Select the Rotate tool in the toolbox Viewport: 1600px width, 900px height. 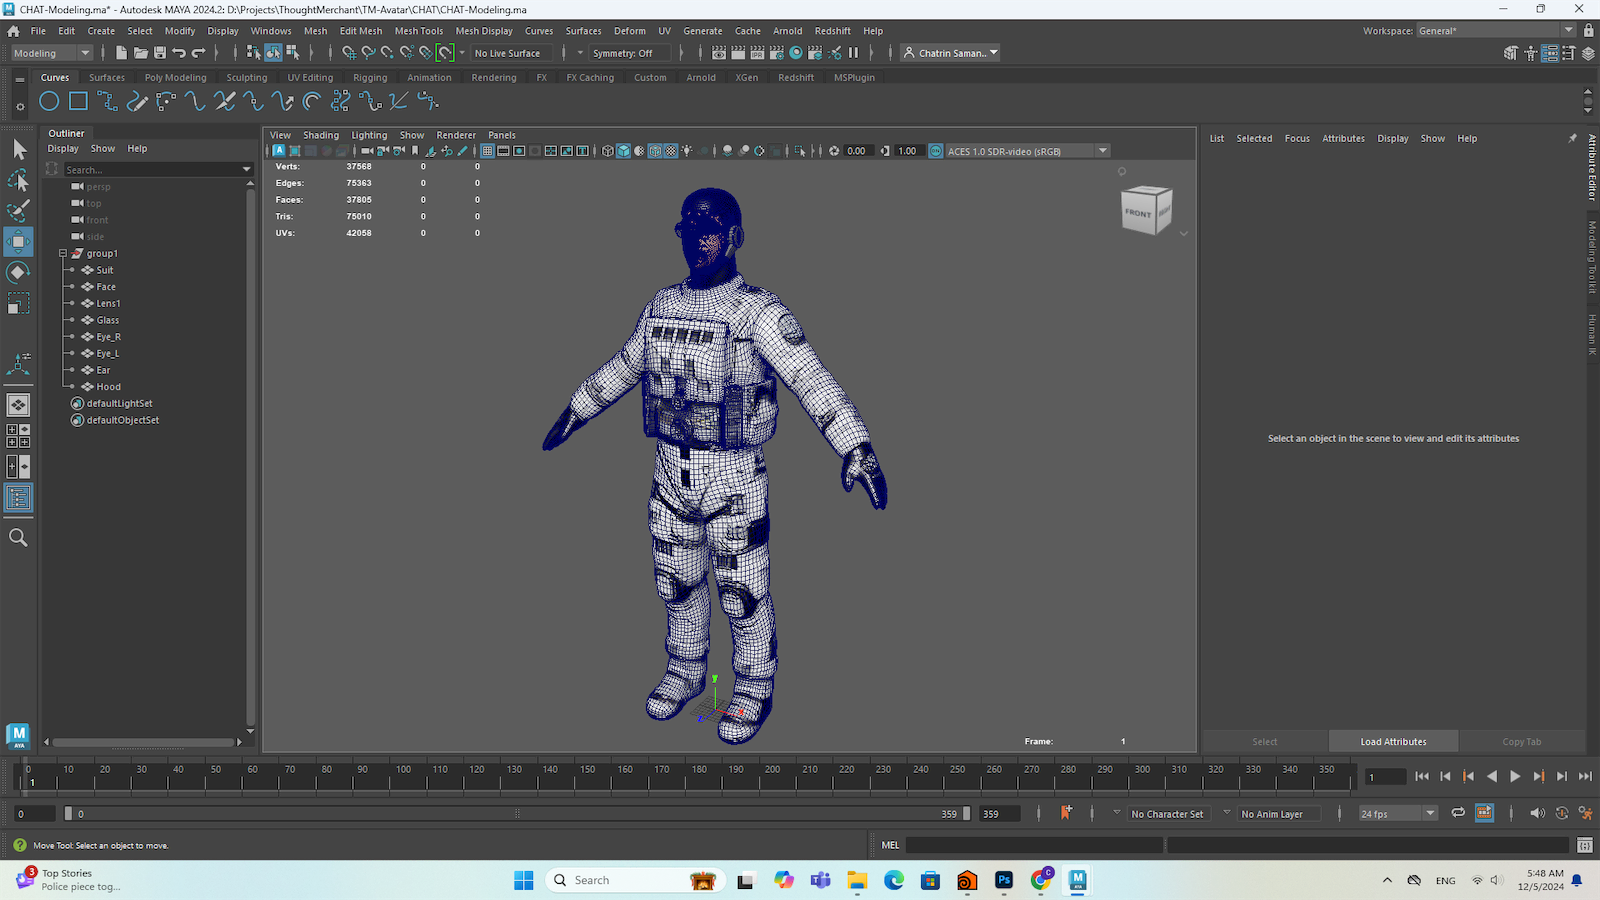18,272
